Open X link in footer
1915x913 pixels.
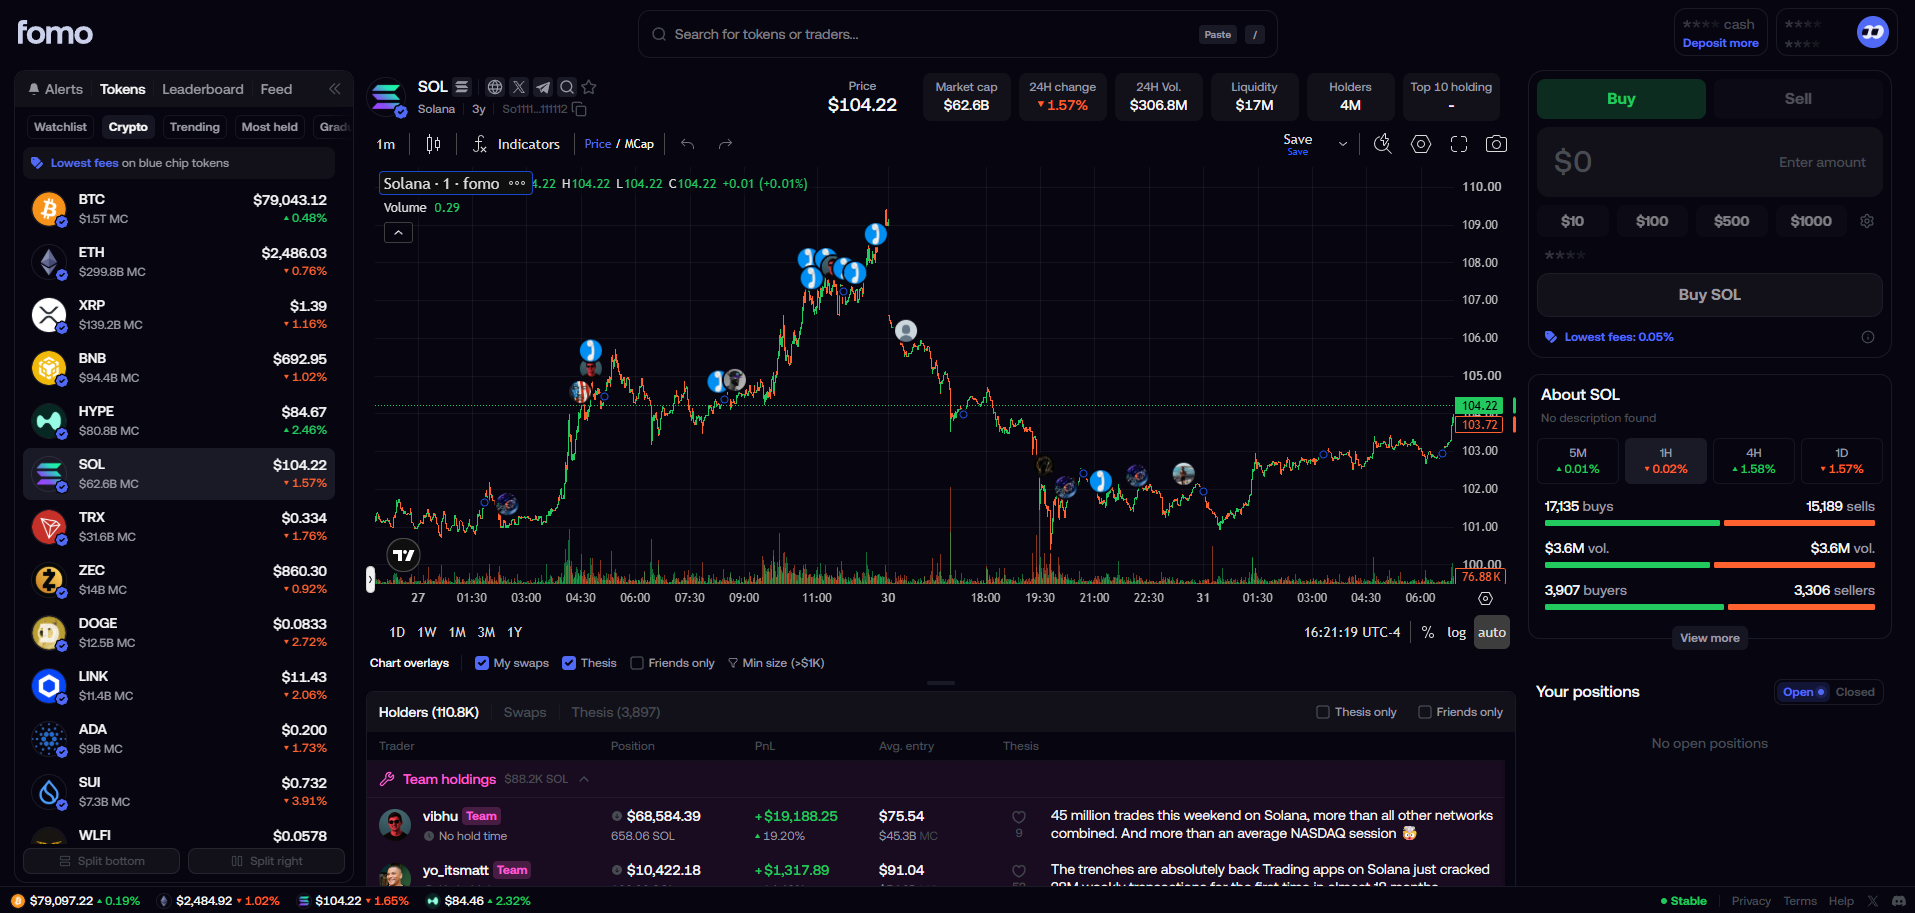coord(1873,901)
